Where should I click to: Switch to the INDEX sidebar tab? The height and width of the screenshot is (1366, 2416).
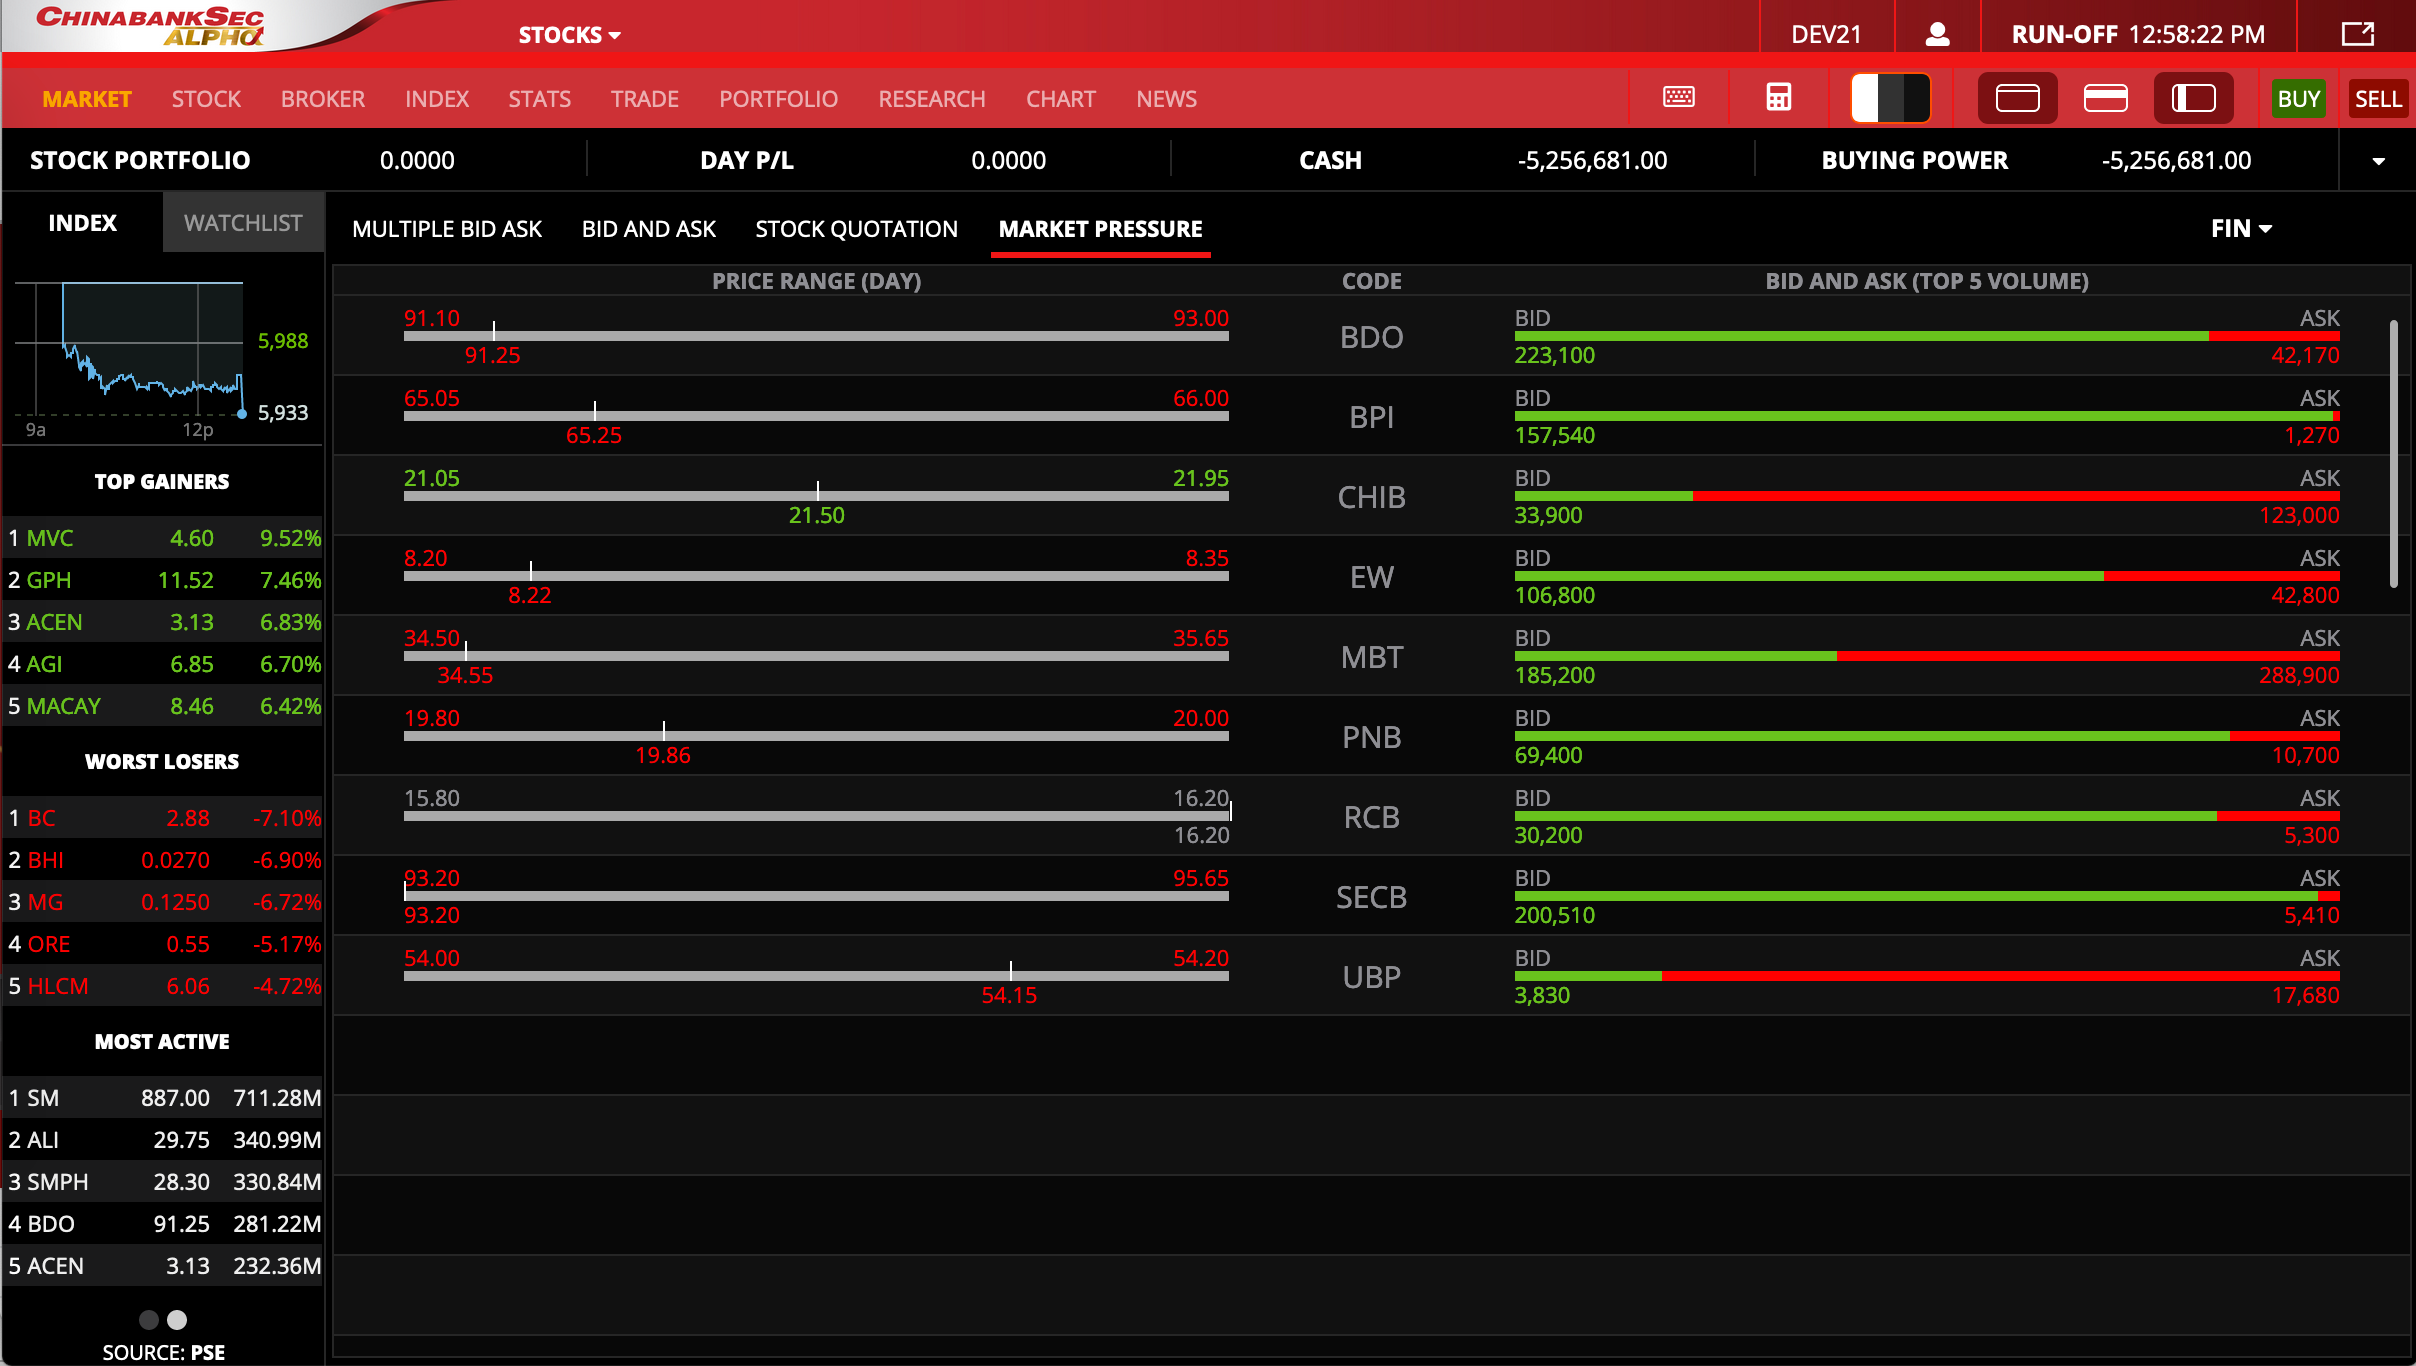coord(83,223)
